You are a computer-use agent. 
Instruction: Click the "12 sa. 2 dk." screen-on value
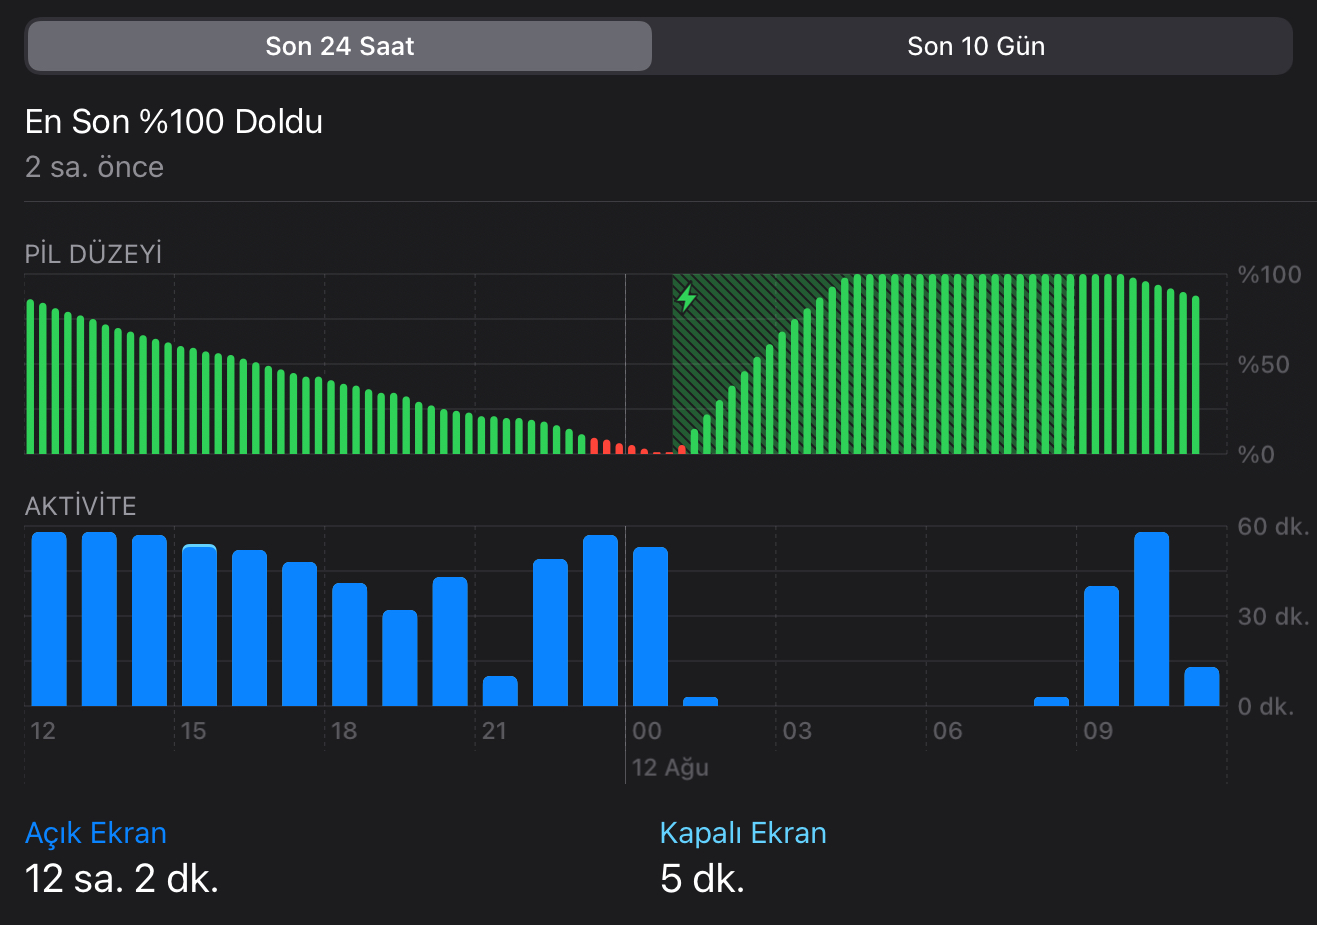point(122,879)
